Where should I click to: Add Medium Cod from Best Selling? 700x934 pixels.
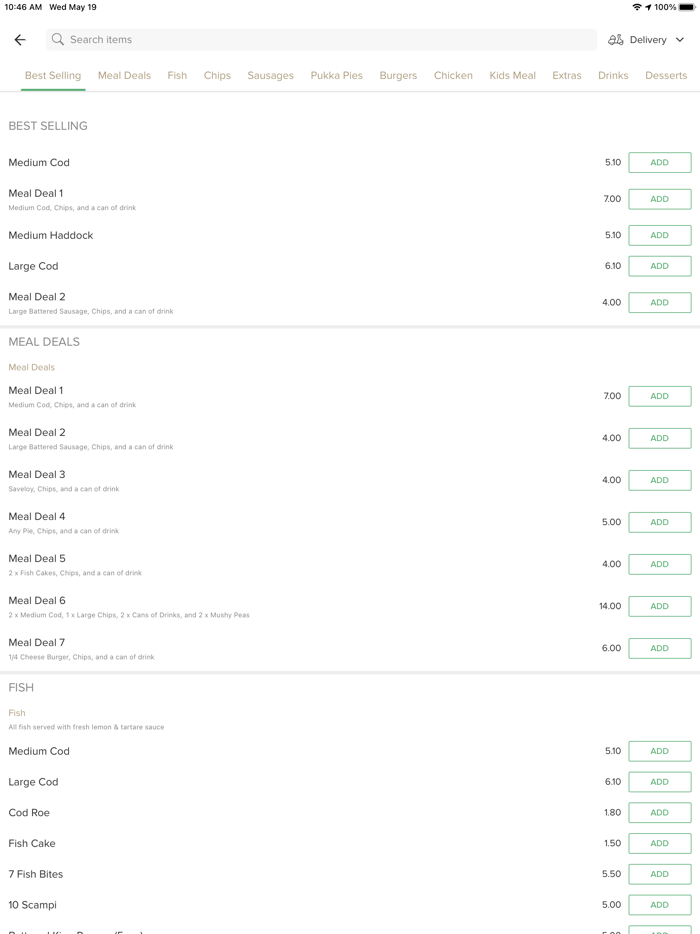[659, 163]
